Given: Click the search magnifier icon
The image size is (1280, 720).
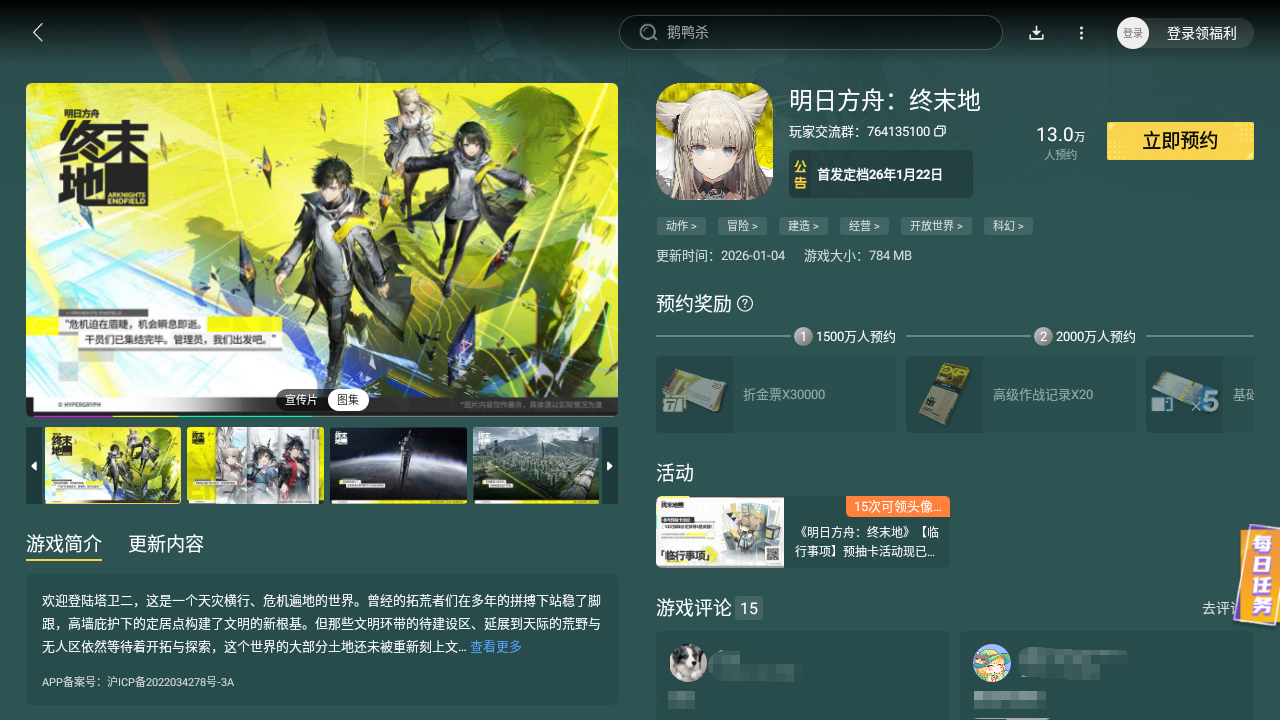Looking at the screenshot, I should pos(648,33).
